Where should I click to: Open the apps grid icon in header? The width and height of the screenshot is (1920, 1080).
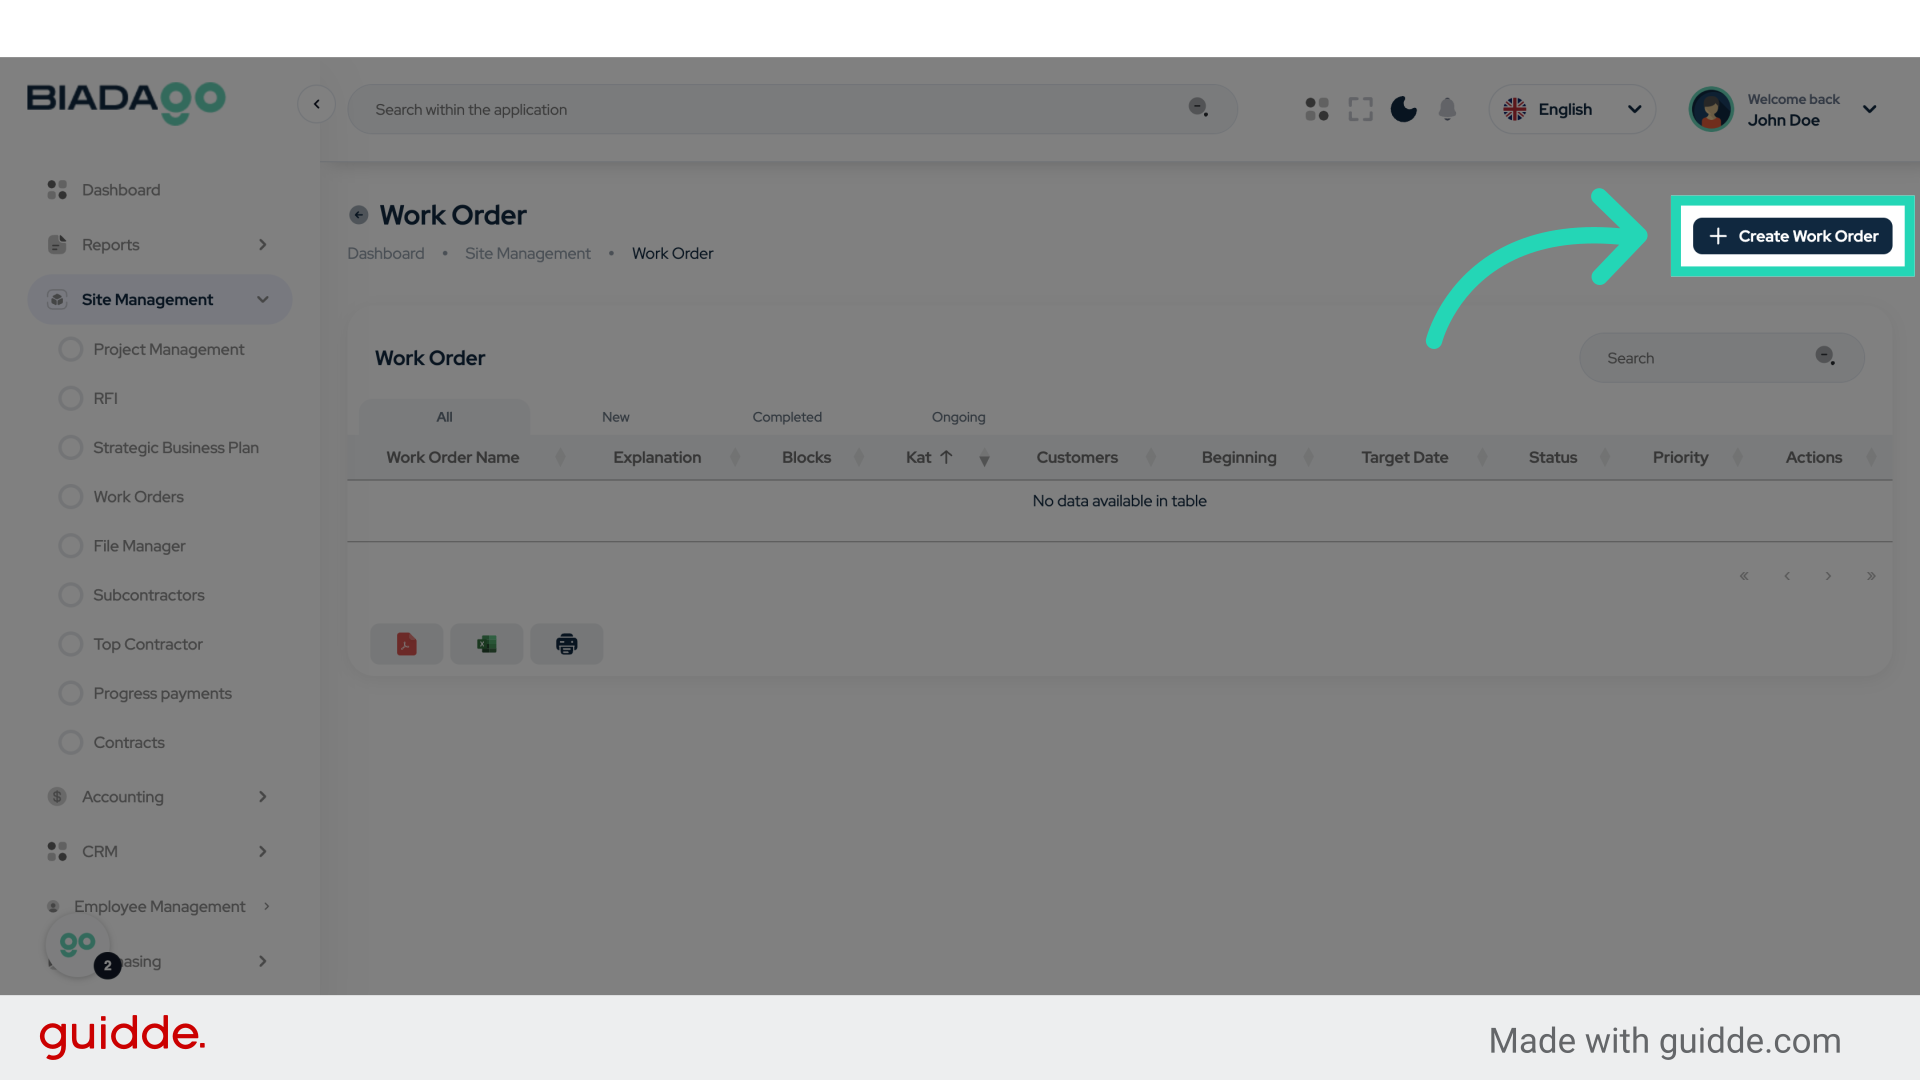click(1316, 109)
